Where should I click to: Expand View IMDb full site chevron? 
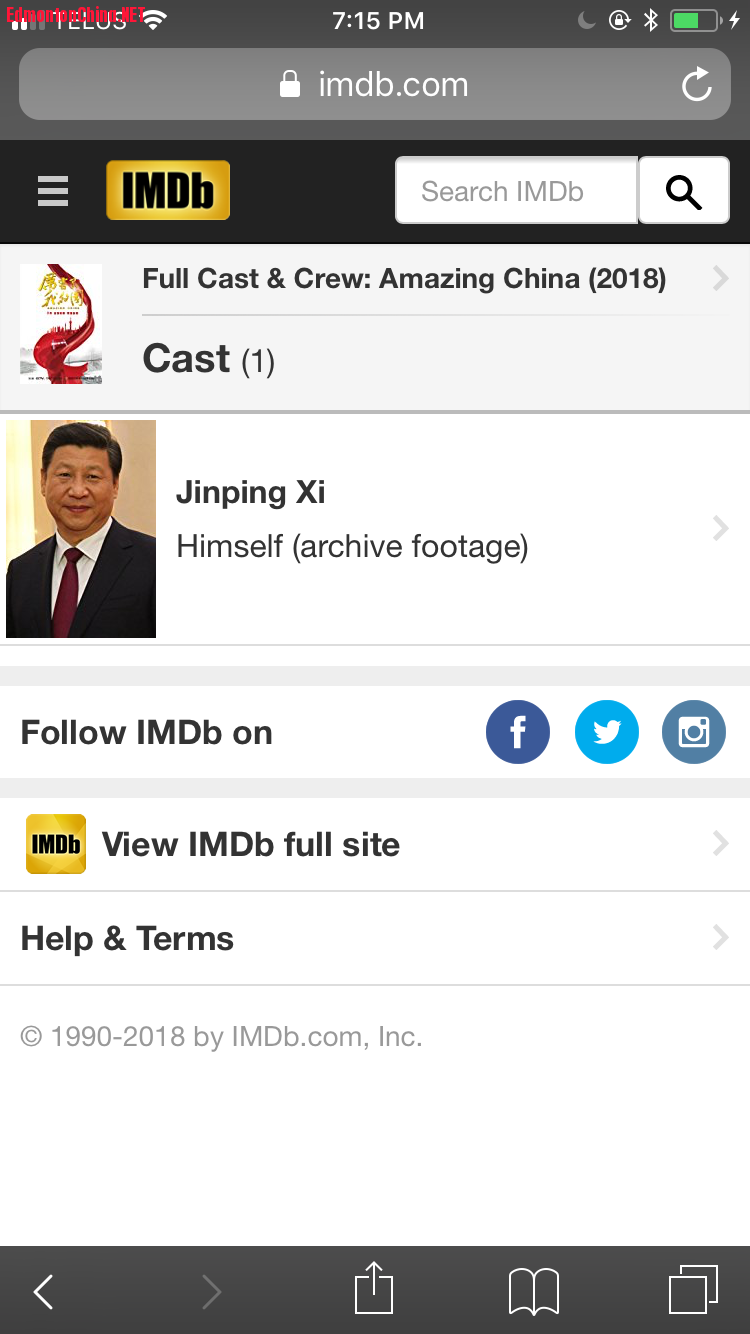720,844
